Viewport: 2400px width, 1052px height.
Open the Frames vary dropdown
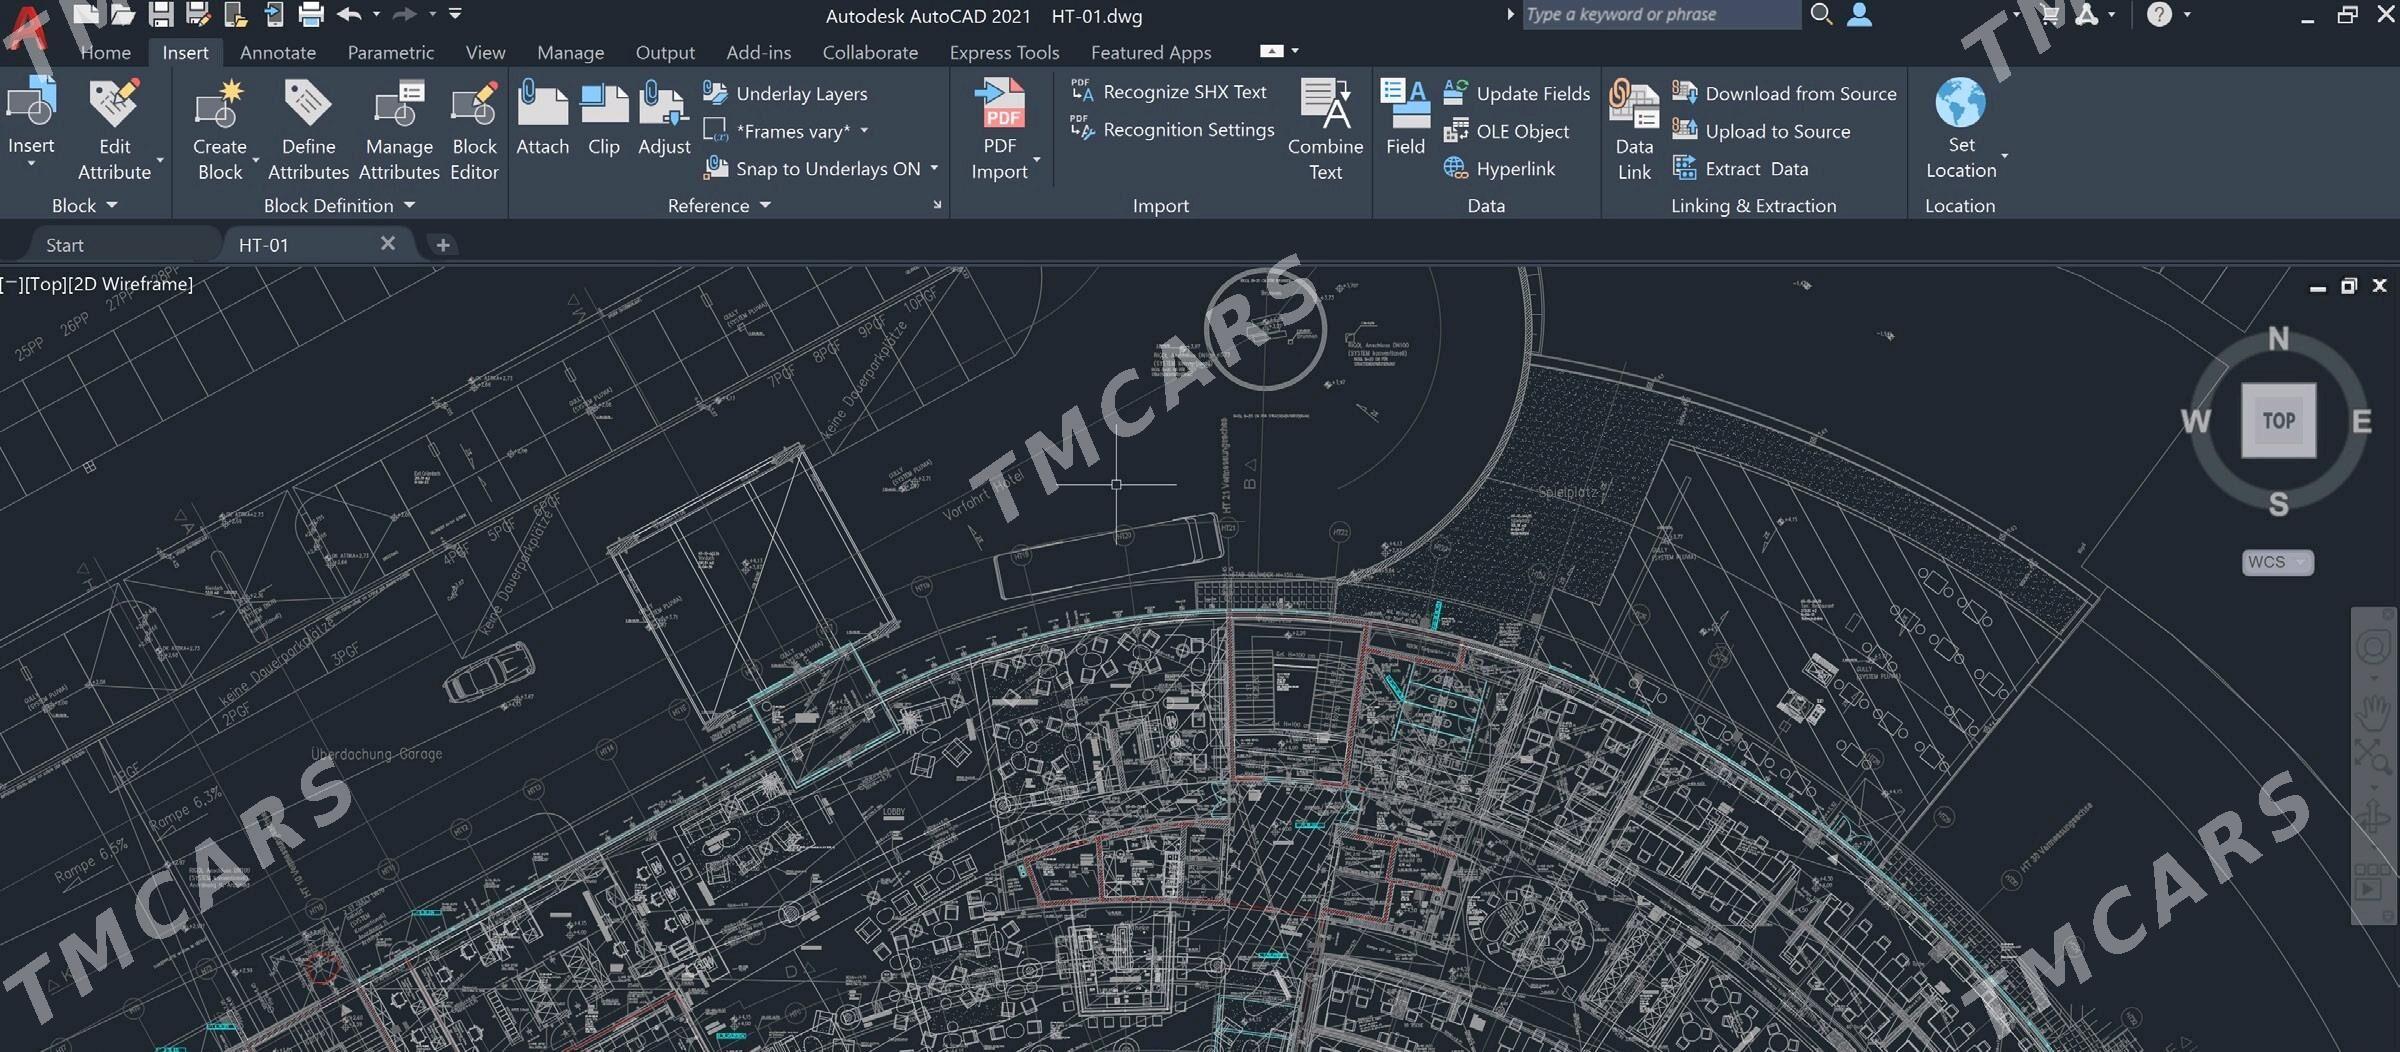point(864,131)
